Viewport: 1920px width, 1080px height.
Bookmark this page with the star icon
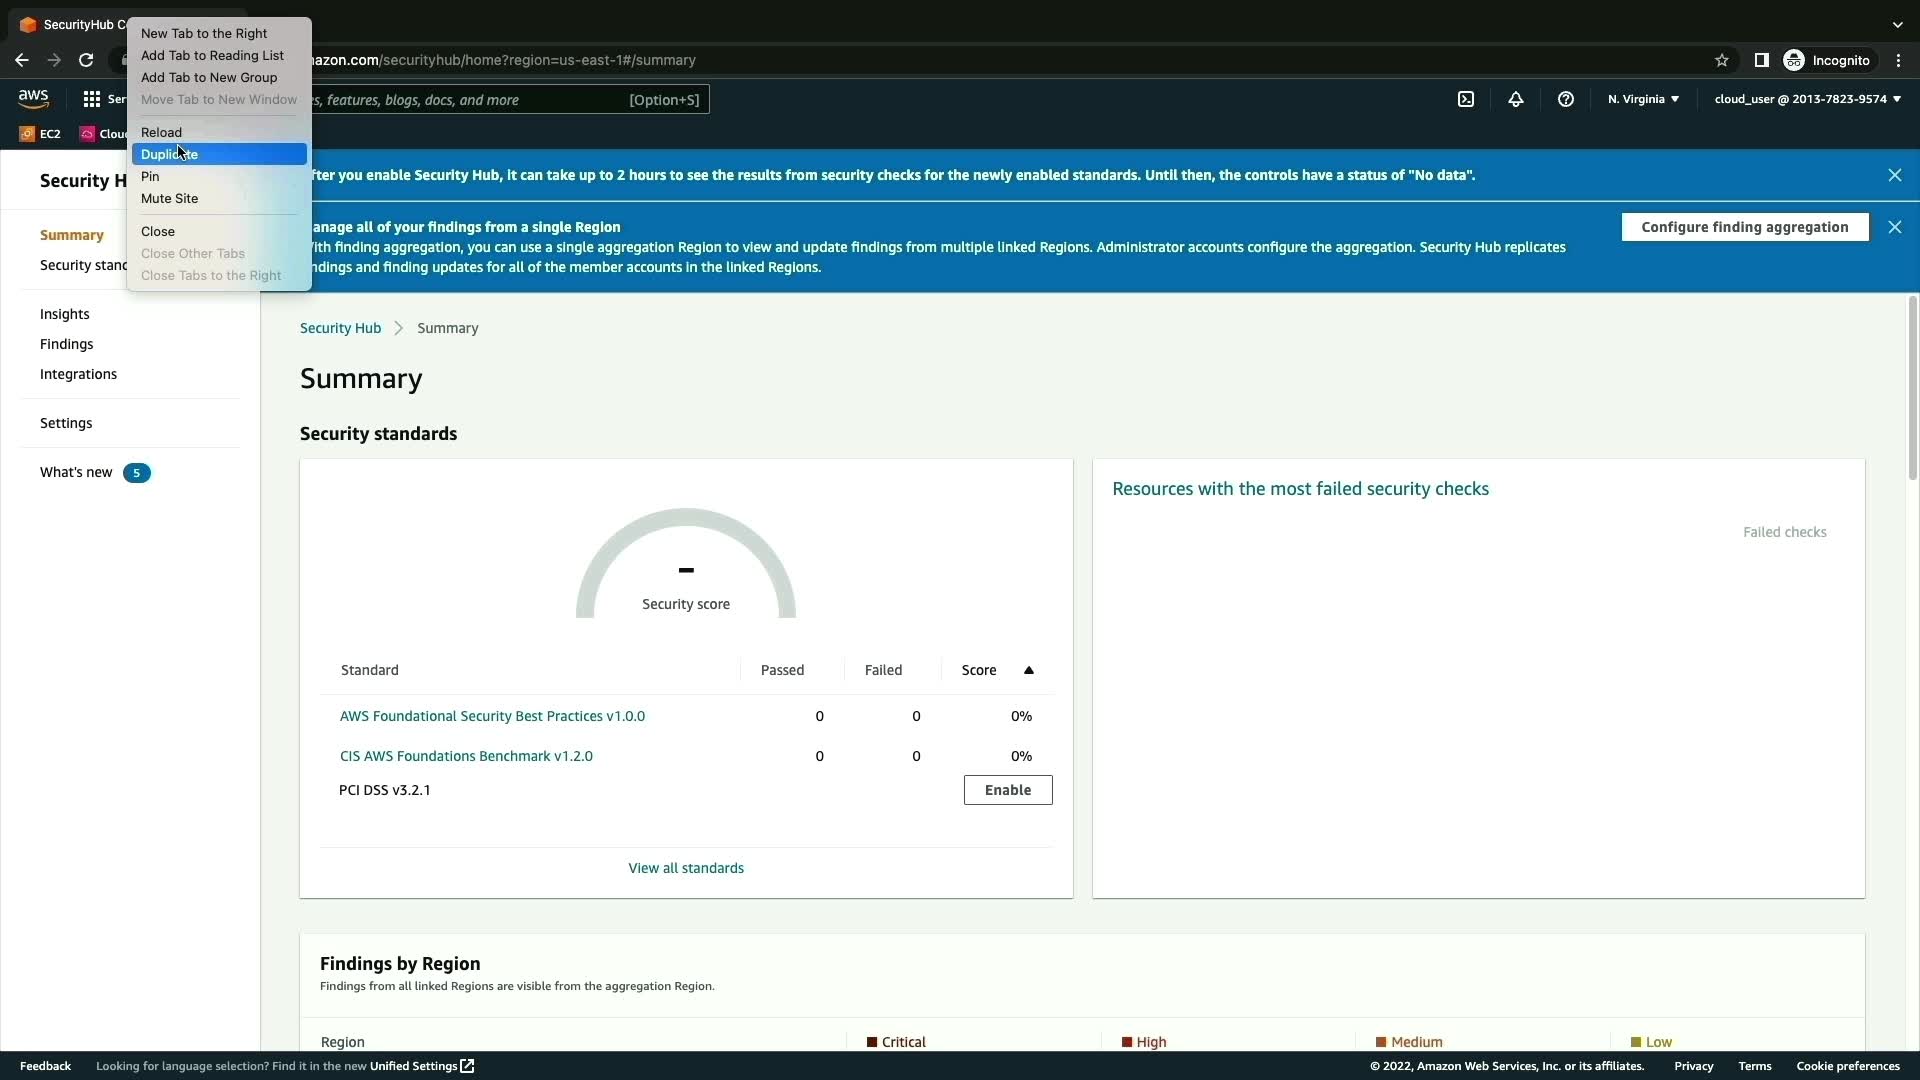tap(1722, 60)
